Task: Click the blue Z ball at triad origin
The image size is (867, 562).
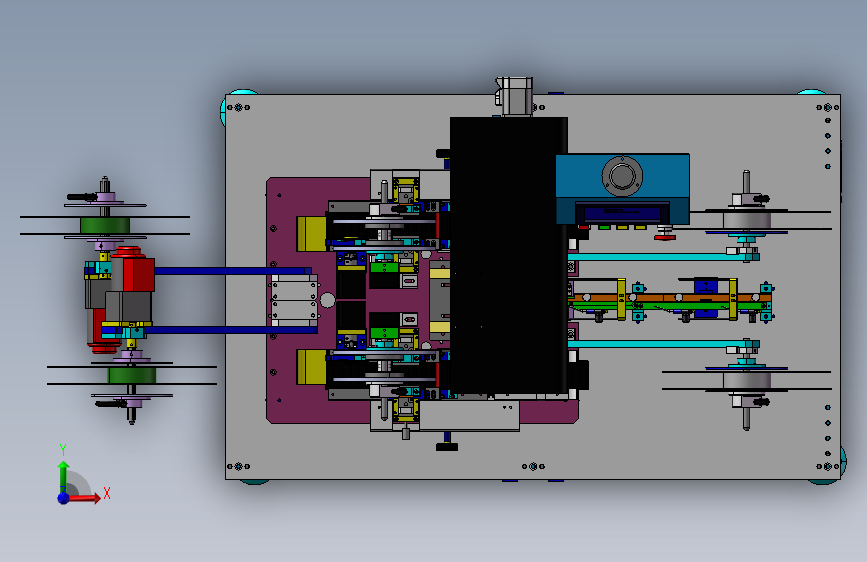Action: [64, 498]
